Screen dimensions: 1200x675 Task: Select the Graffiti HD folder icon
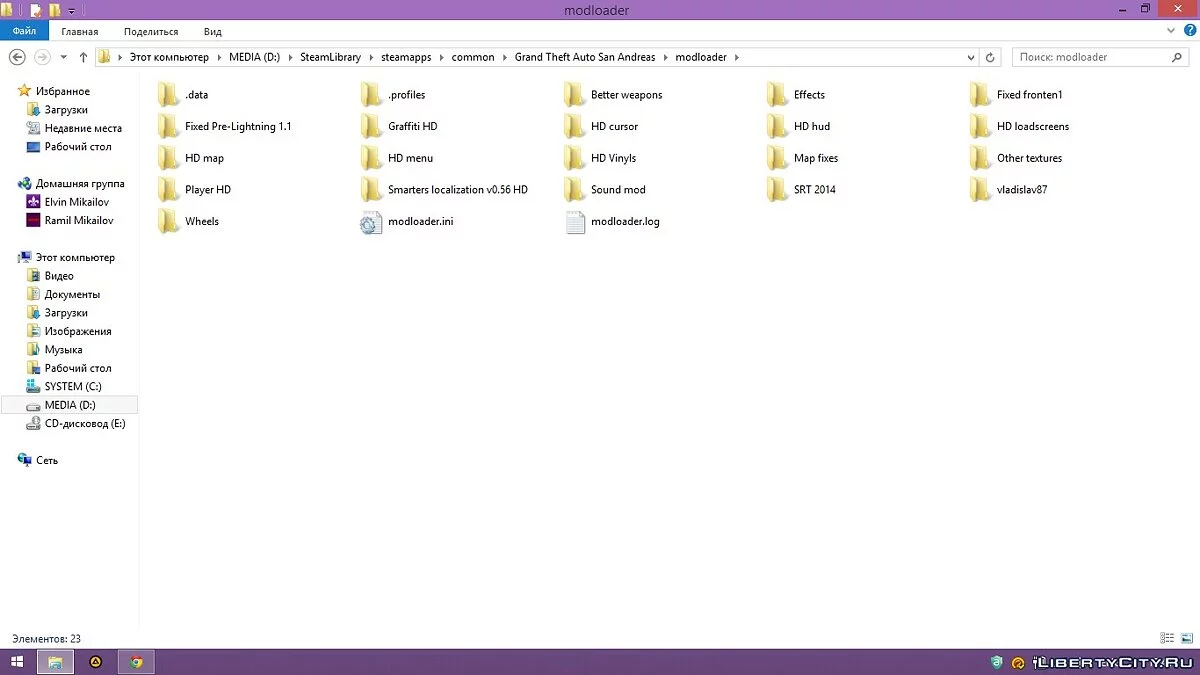(371, 127)
